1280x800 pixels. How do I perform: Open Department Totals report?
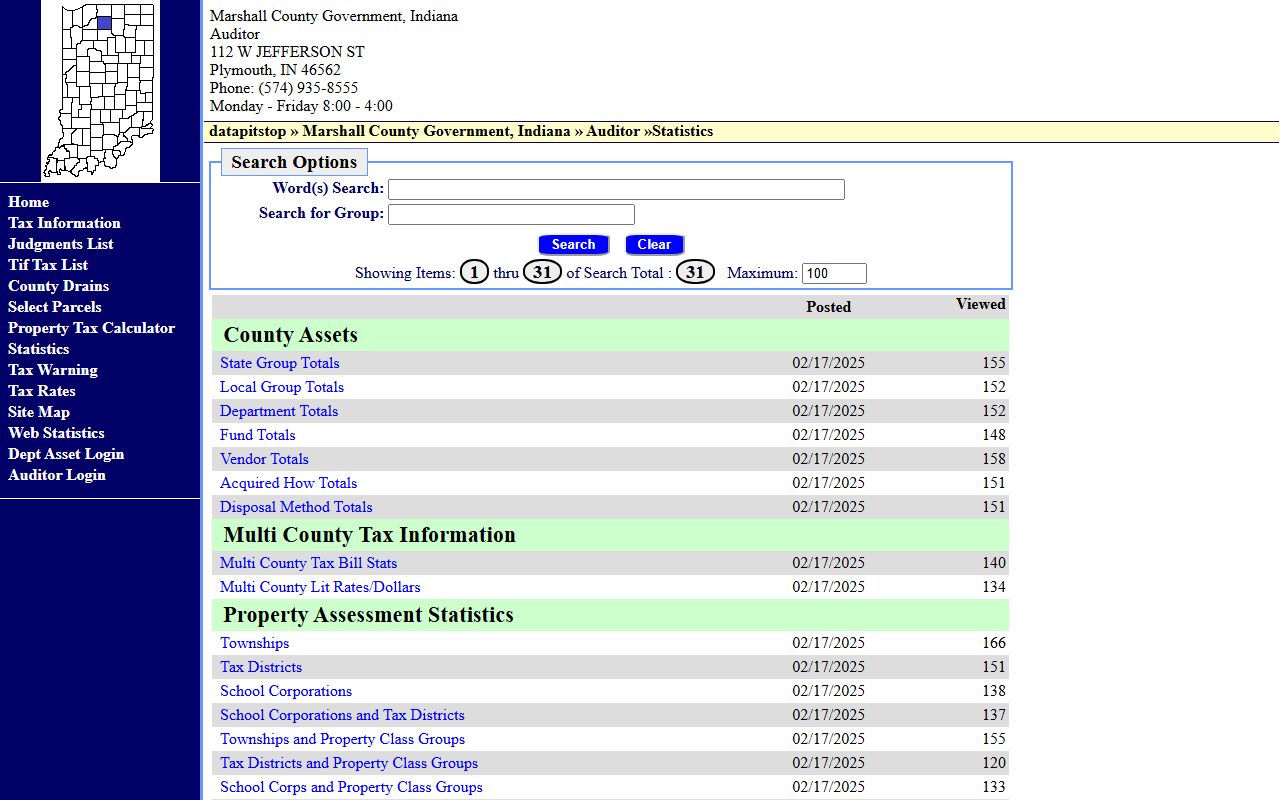pyautogui.click(x=279, y=411)
